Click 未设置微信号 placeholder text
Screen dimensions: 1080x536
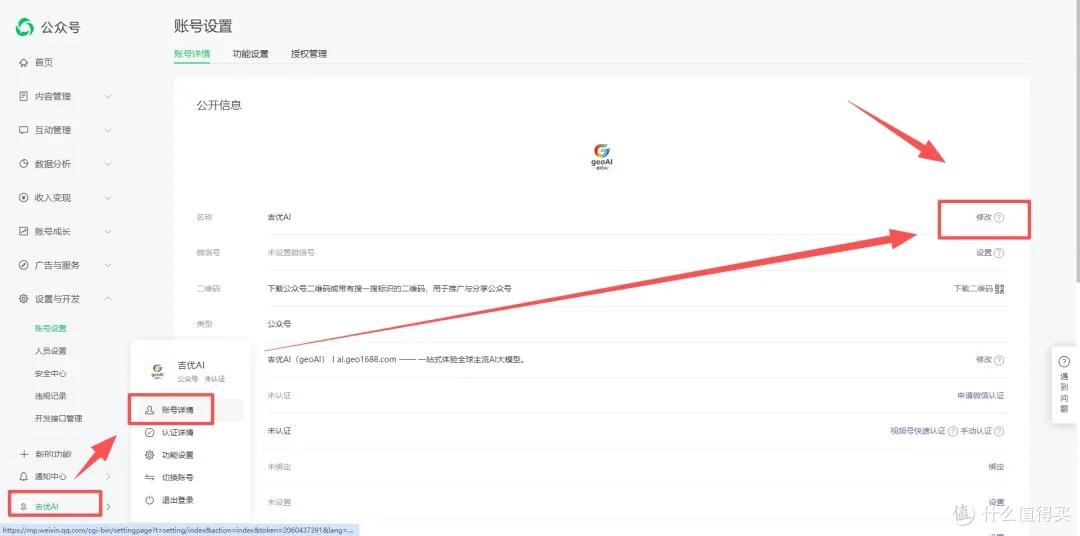pos(291,253)
